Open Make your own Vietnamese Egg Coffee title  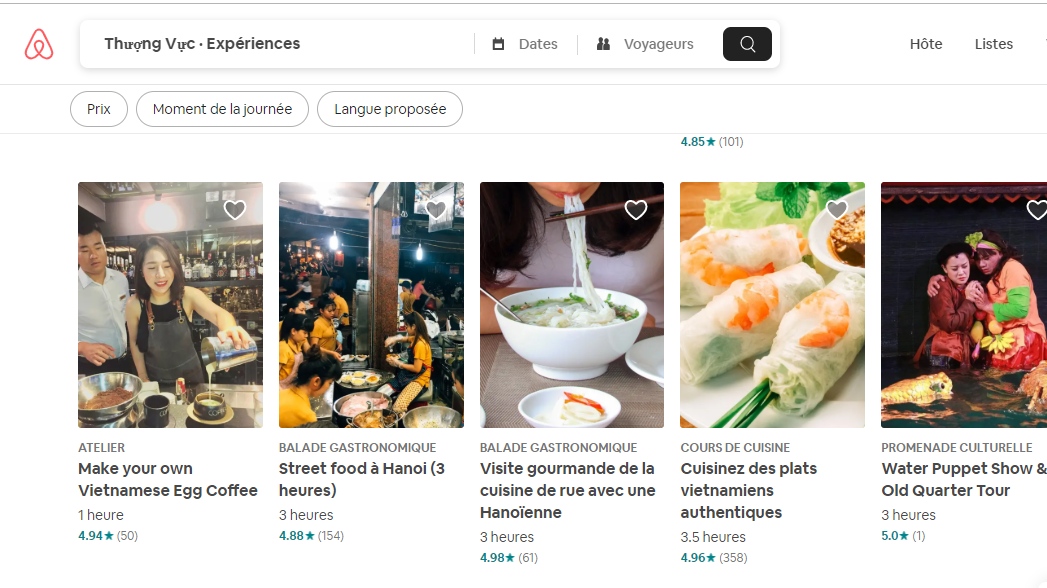pos(168,479)
